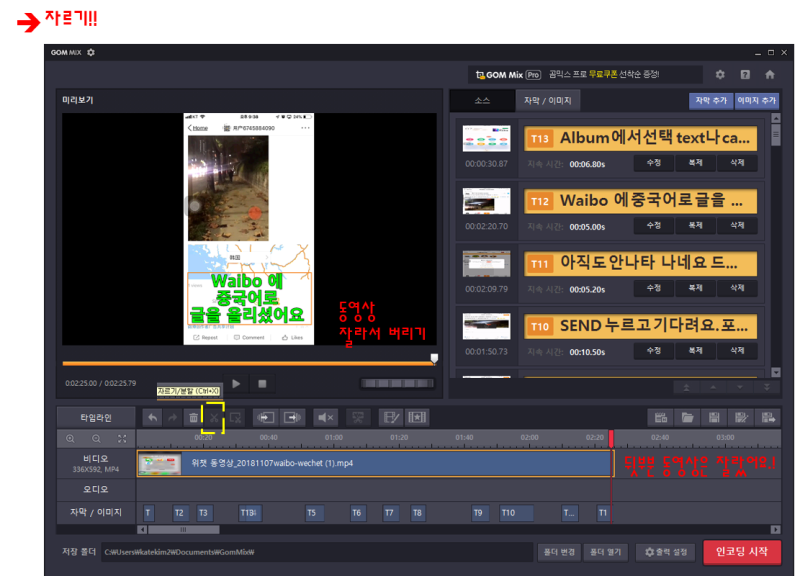Move subtitle to bottom with double down arrow
Viewport: 800px width, 576px height.
coord(766,388)
